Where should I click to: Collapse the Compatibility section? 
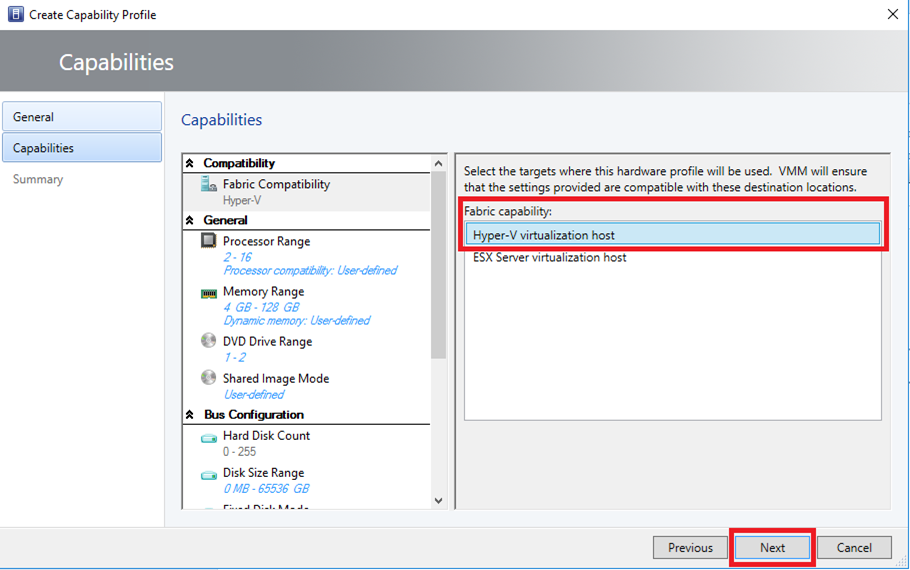[191, 163]
